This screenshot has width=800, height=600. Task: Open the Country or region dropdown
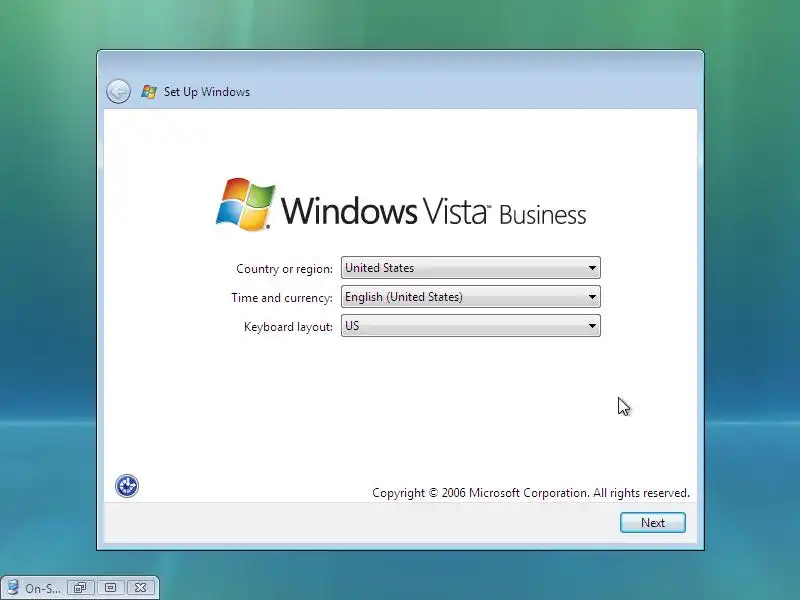[470, 268]
